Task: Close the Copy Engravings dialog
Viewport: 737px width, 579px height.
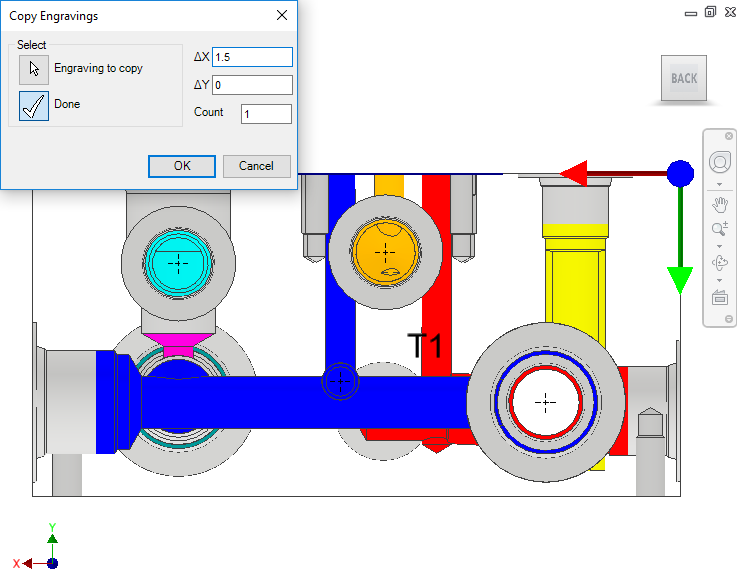Action: (282, 16)
